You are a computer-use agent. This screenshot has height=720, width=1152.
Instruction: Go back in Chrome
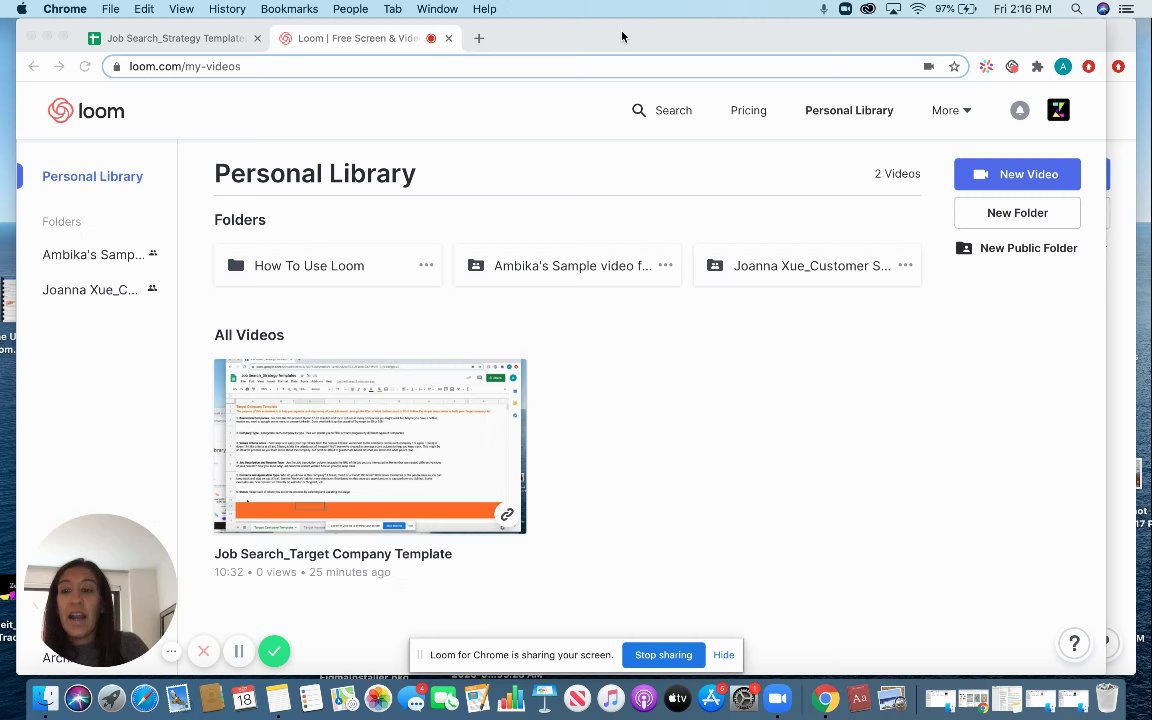[x=33, y=66]
